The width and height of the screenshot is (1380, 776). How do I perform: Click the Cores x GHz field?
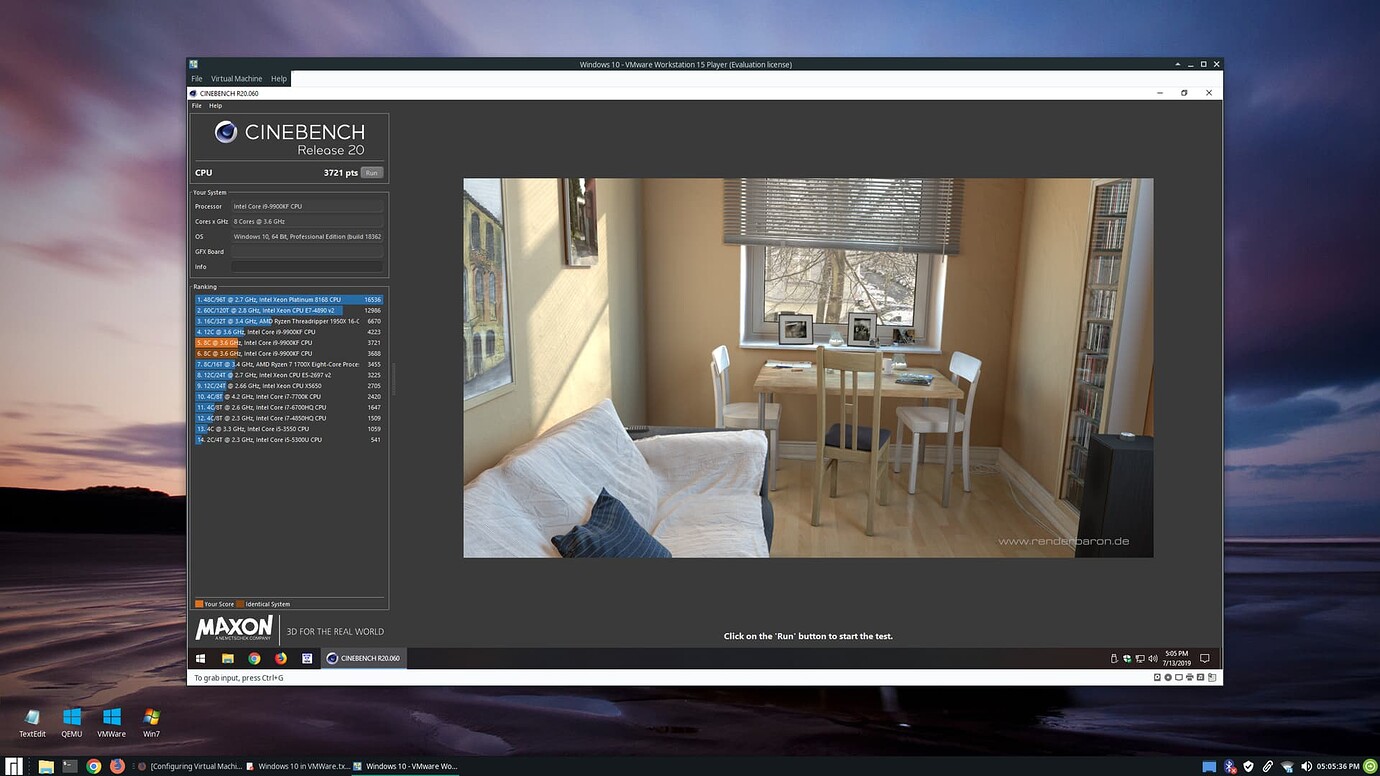[307, 221]
